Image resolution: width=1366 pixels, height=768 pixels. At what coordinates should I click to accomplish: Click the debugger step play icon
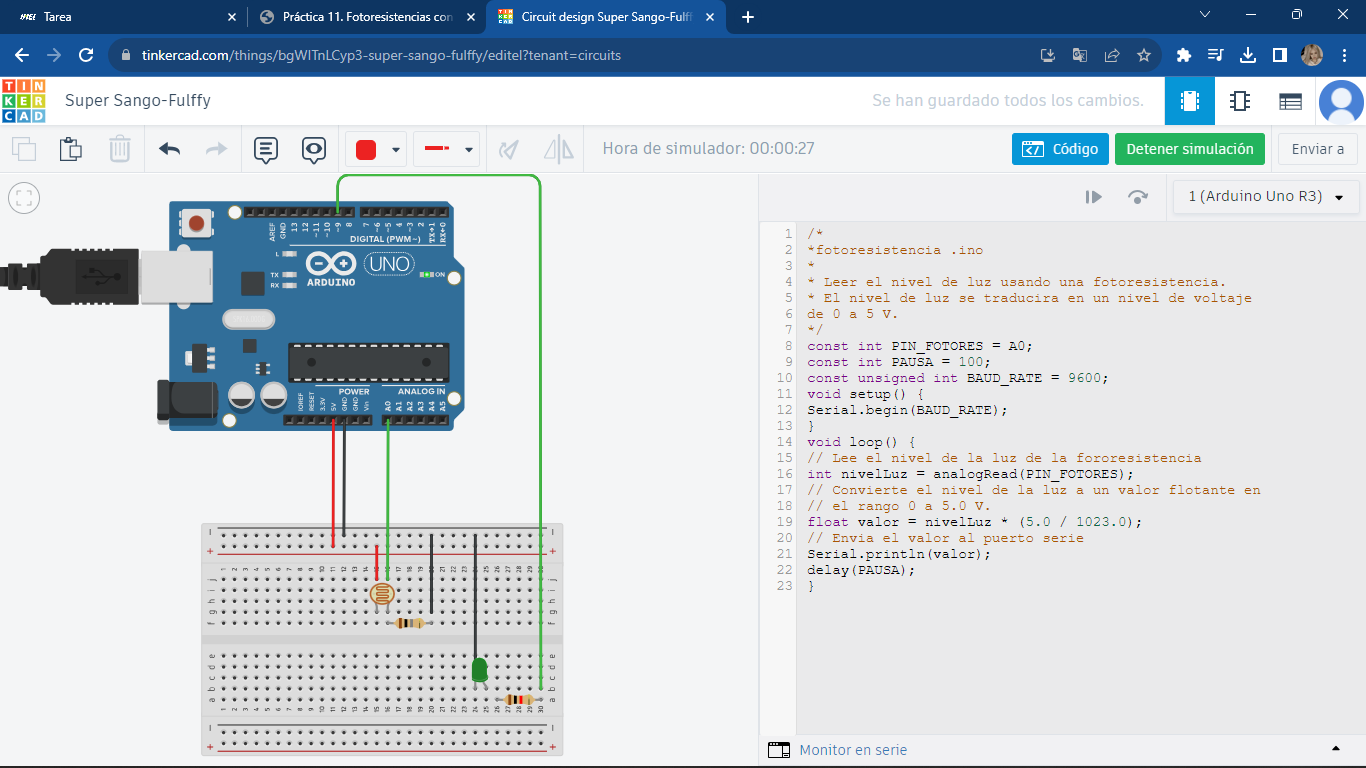click(x=1094, y=197)
